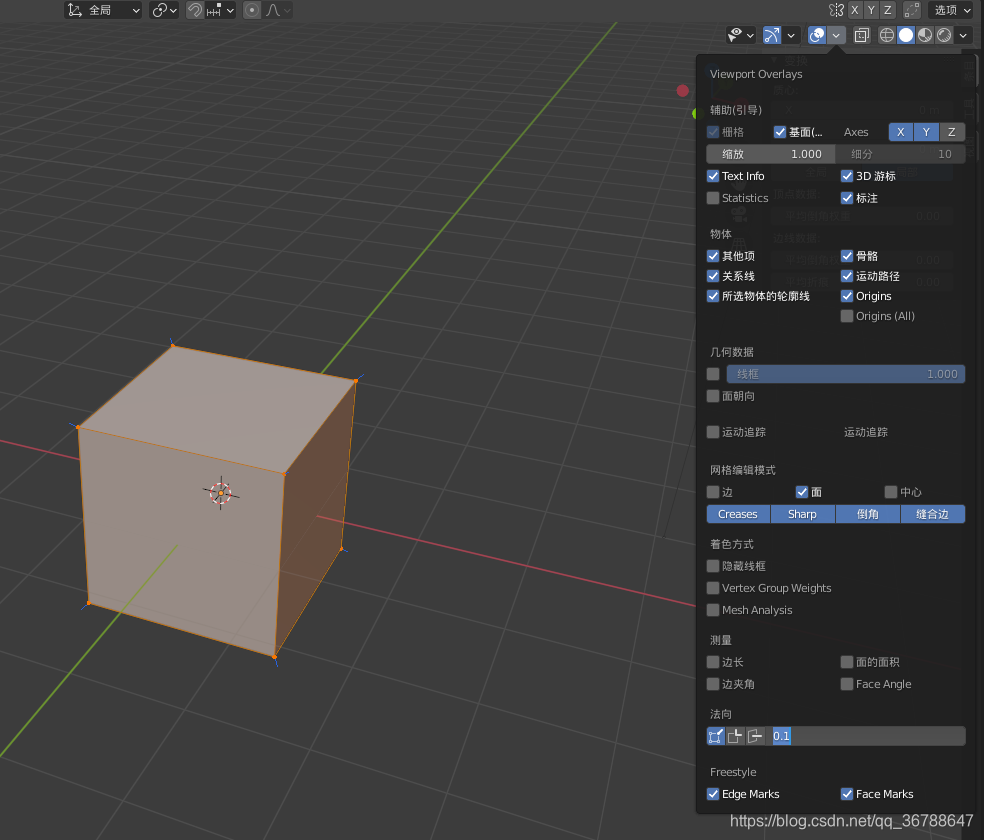
Task: Click the face normals display icon
Action: [x=756, y=736]
